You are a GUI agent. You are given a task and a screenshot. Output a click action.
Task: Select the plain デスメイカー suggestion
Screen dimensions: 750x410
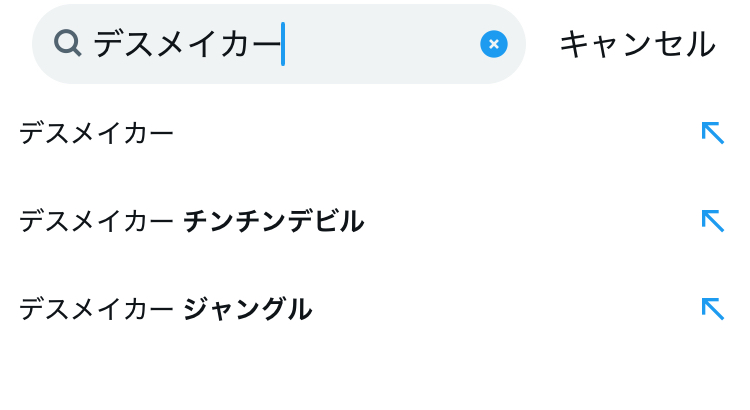(x=97, y=133)
